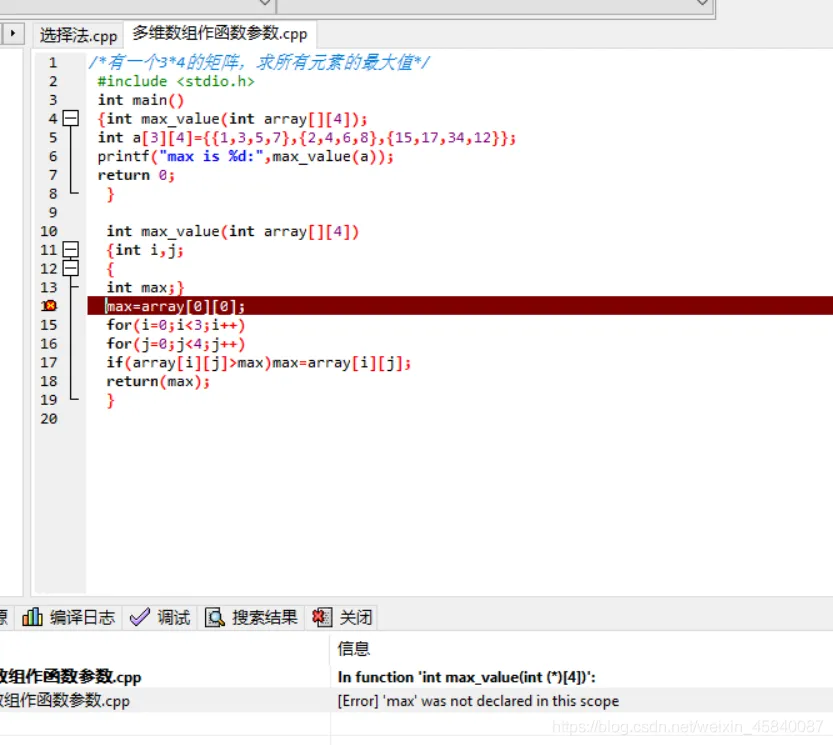Click line number 20 in the gutter
The height and width of the screenshot is (745, 833).
49,419
